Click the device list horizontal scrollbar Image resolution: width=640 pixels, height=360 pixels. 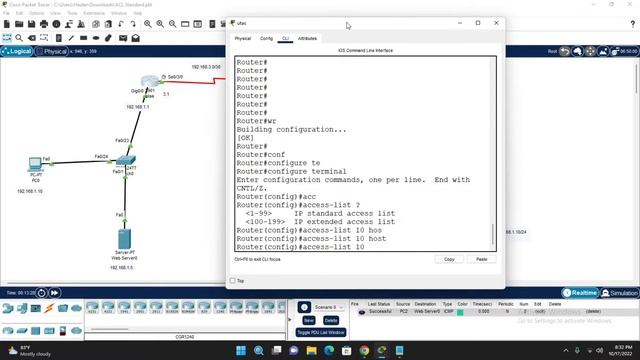109,329
